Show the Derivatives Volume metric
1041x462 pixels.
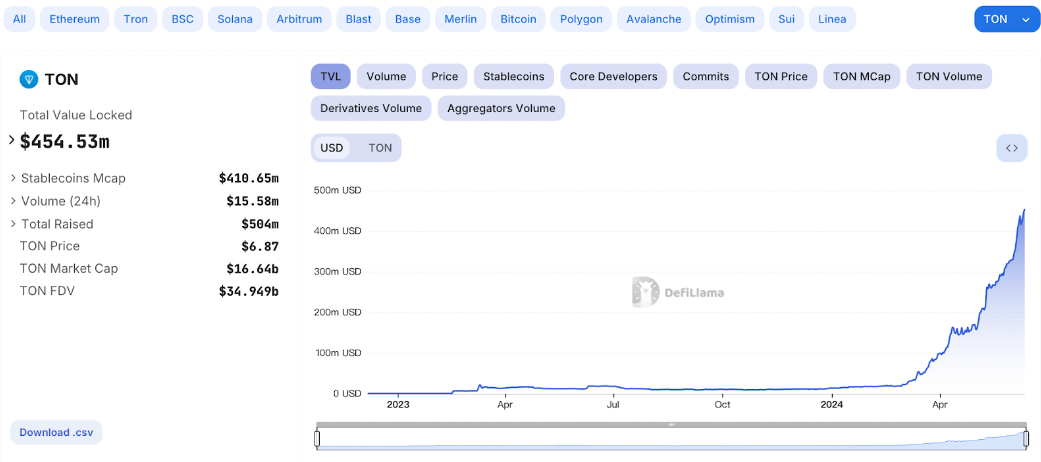pyautogui.click(x=372, y=108)
